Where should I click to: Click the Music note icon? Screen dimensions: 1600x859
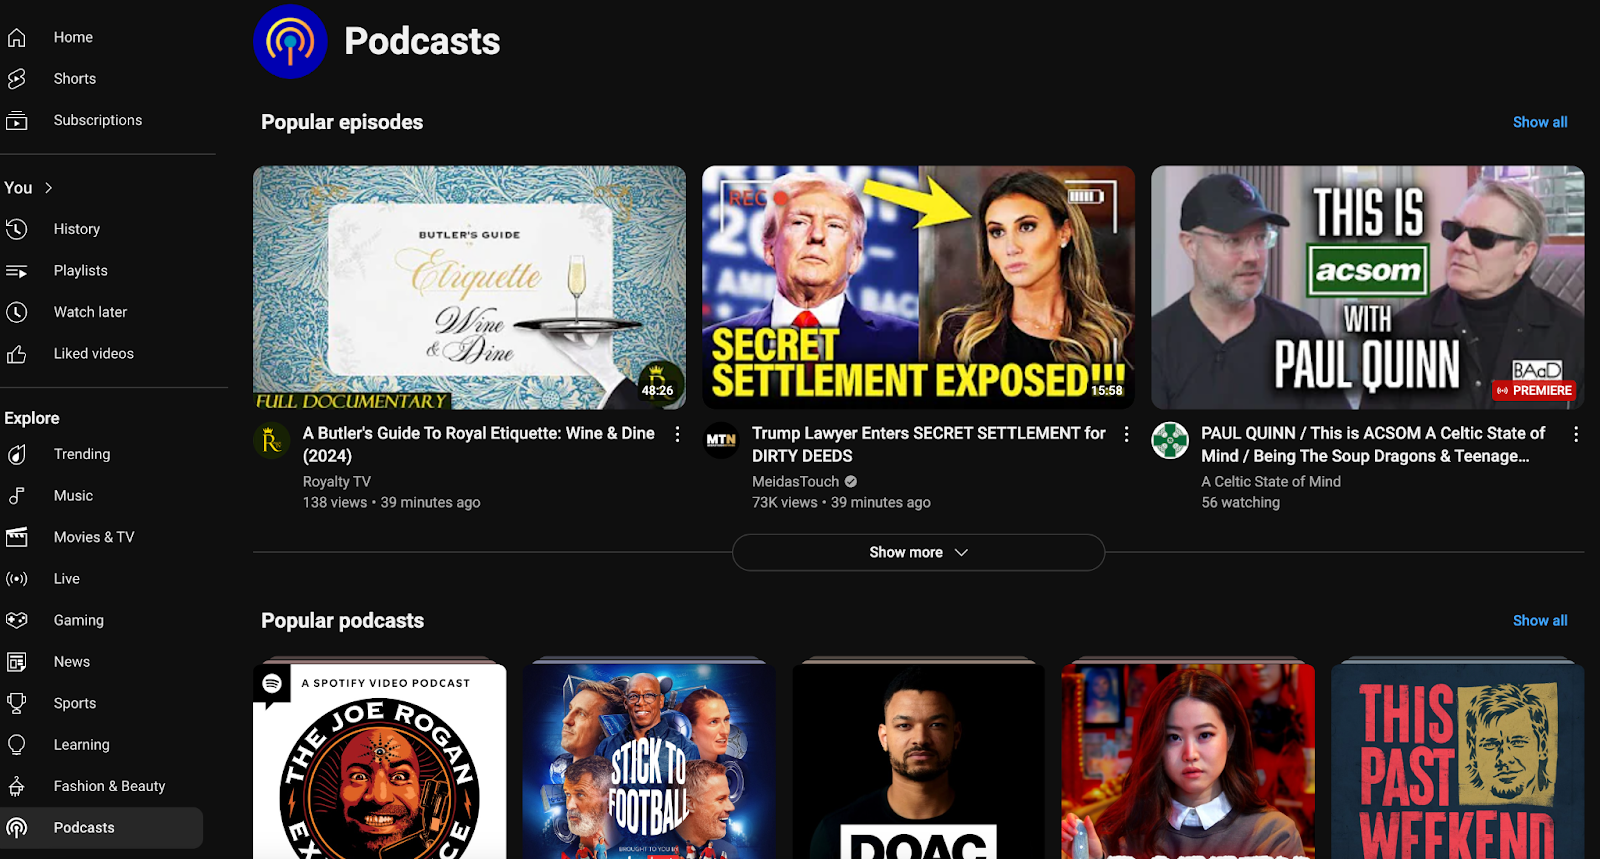[x=16, y=496]
